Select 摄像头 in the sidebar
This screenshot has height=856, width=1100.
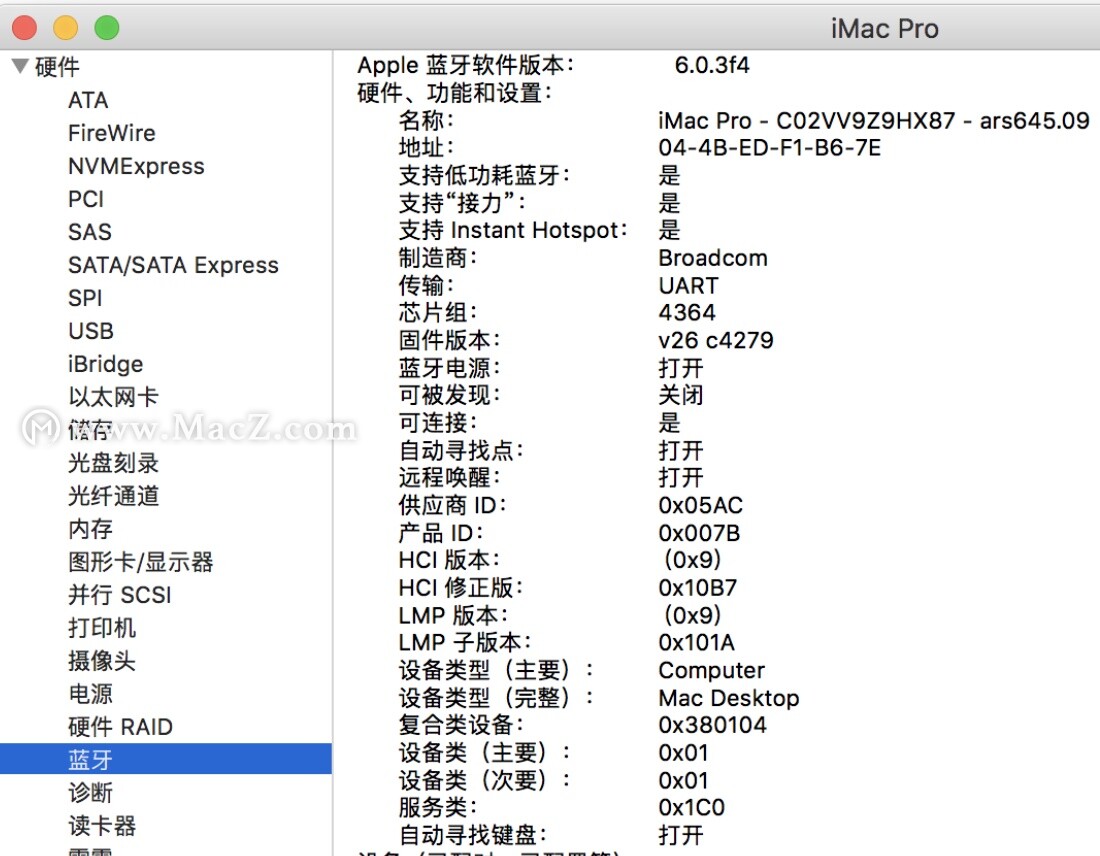point(102,661)
